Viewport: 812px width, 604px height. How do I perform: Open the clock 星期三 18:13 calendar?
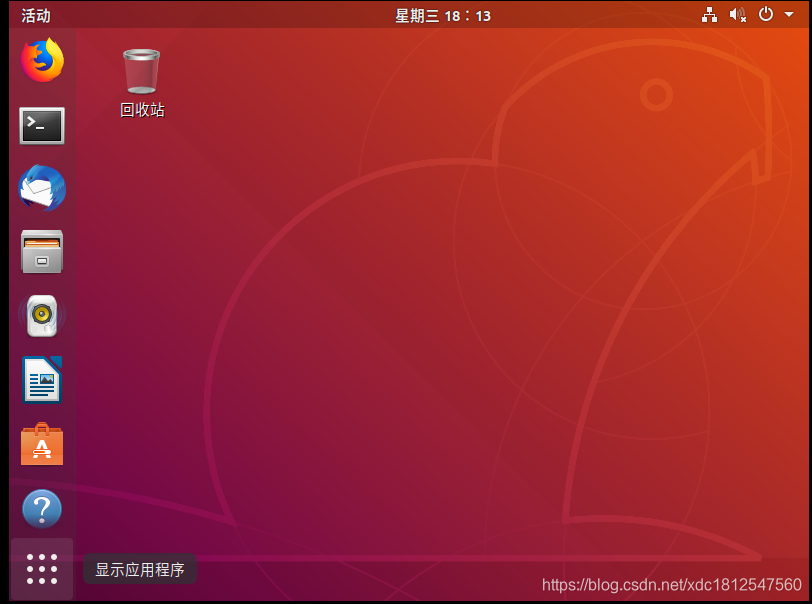tap(443, 16)
